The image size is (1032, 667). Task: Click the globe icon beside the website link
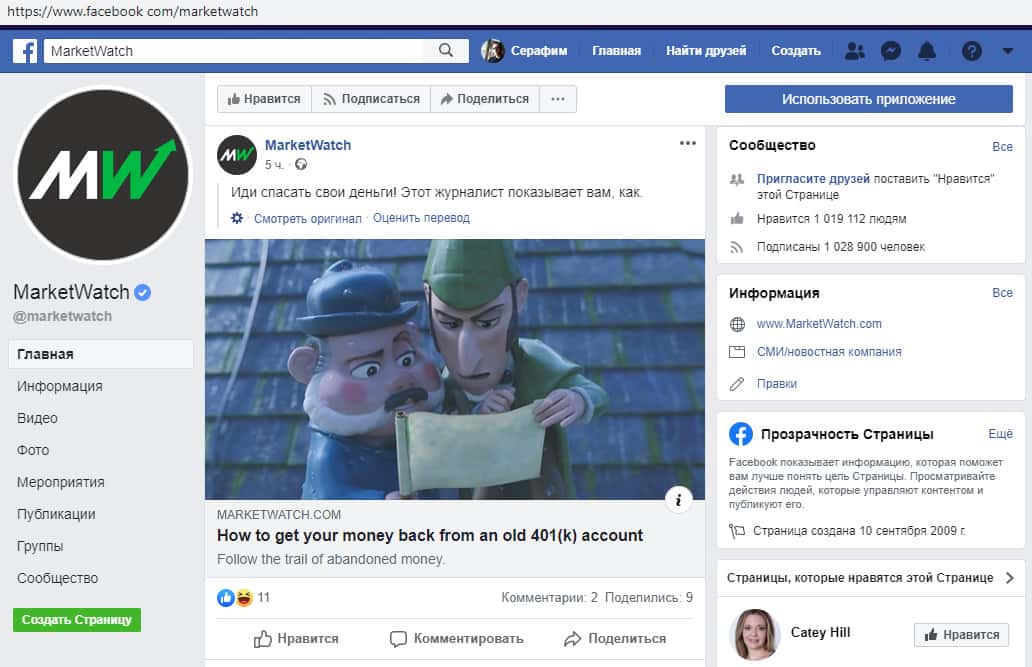point(737,324)
